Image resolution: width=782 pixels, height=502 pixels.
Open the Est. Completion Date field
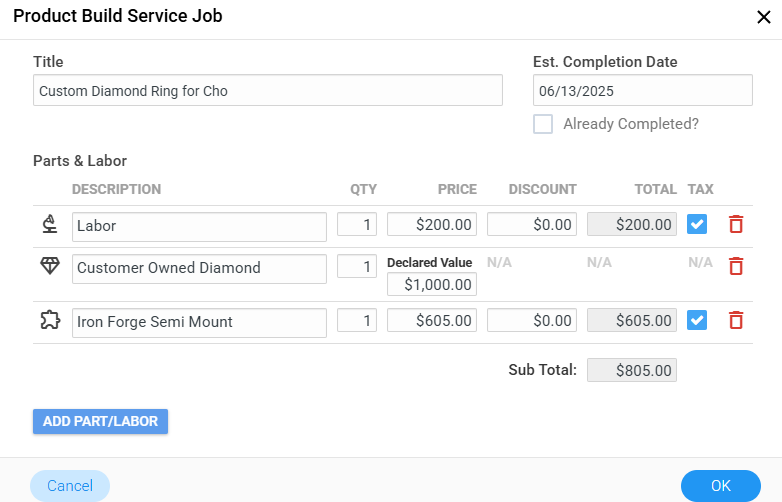pos(642,91)
